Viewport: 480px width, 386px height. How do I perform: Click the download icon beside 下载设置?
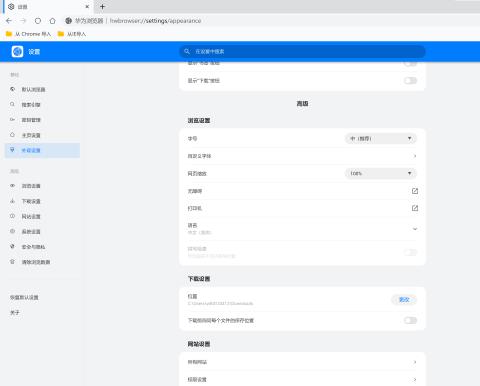(12, 201)
